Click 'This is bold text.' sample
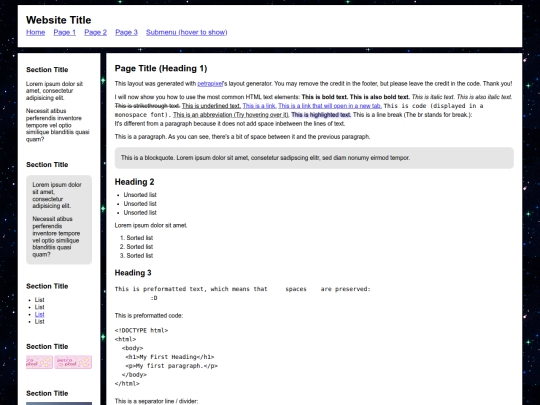 (x=325, y=97)
